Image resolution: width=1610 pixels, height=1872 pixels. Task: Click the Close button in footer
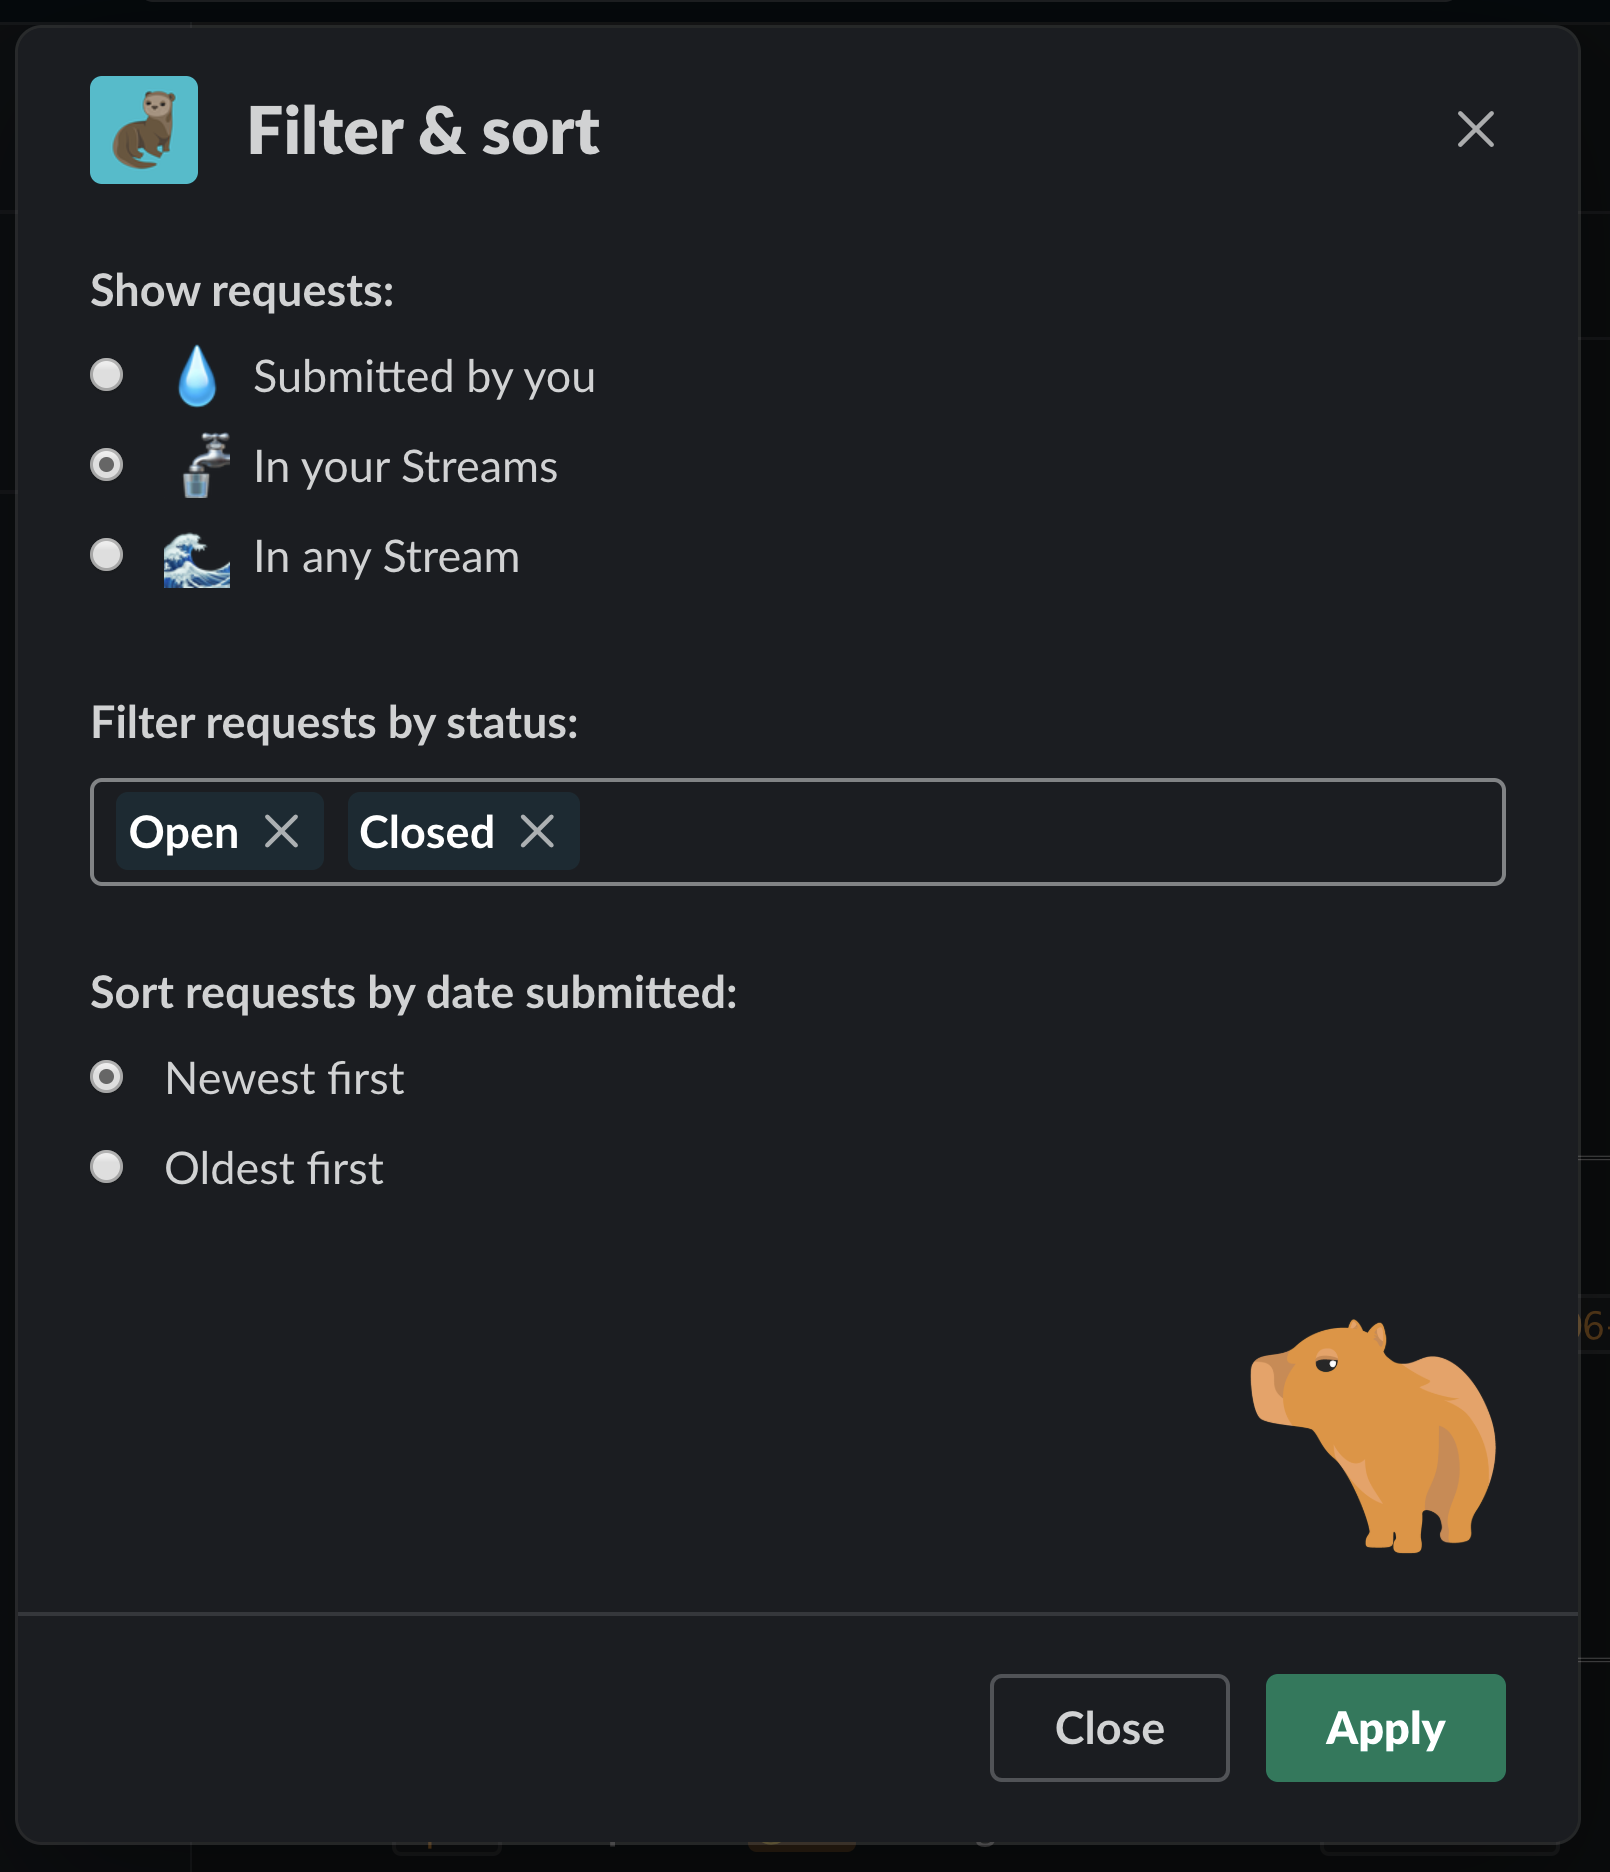click(x=1109, y=1728)
